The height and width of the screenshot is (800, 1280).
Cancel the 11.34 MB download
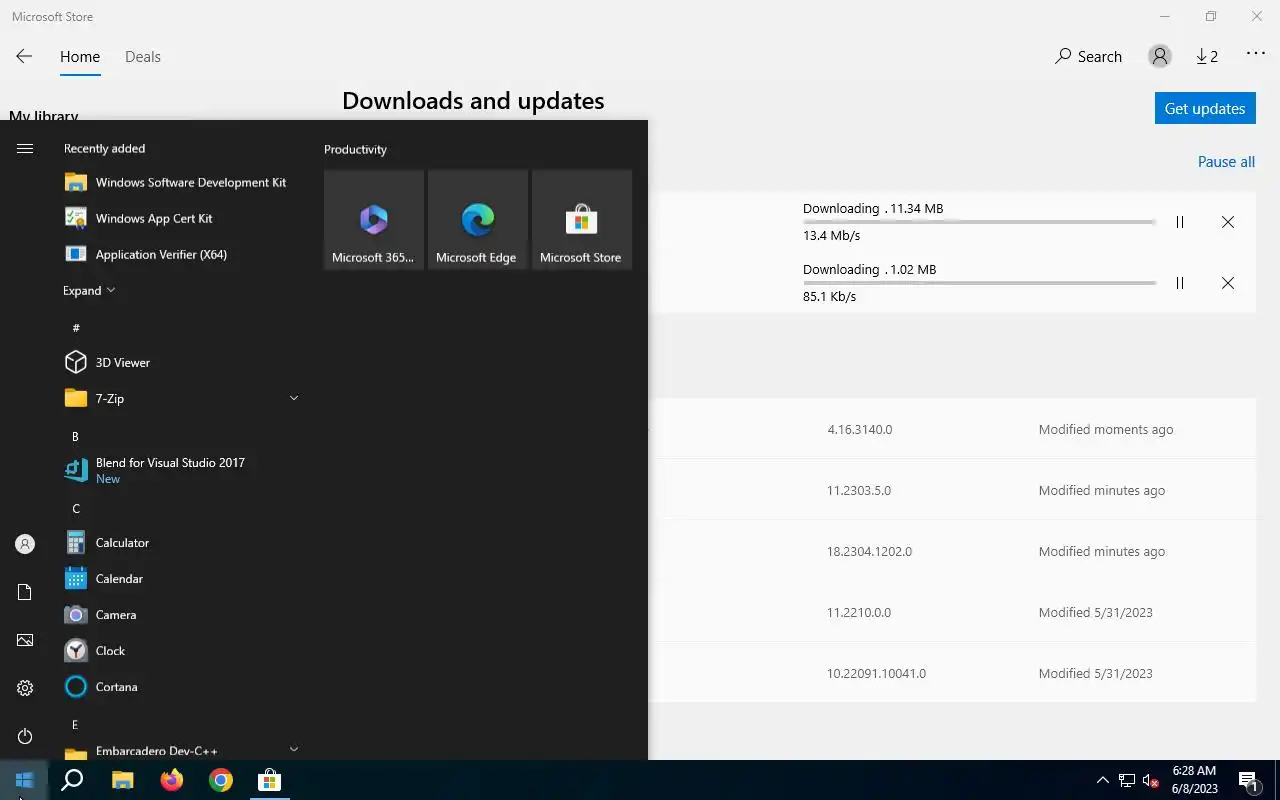(1228, 222)
